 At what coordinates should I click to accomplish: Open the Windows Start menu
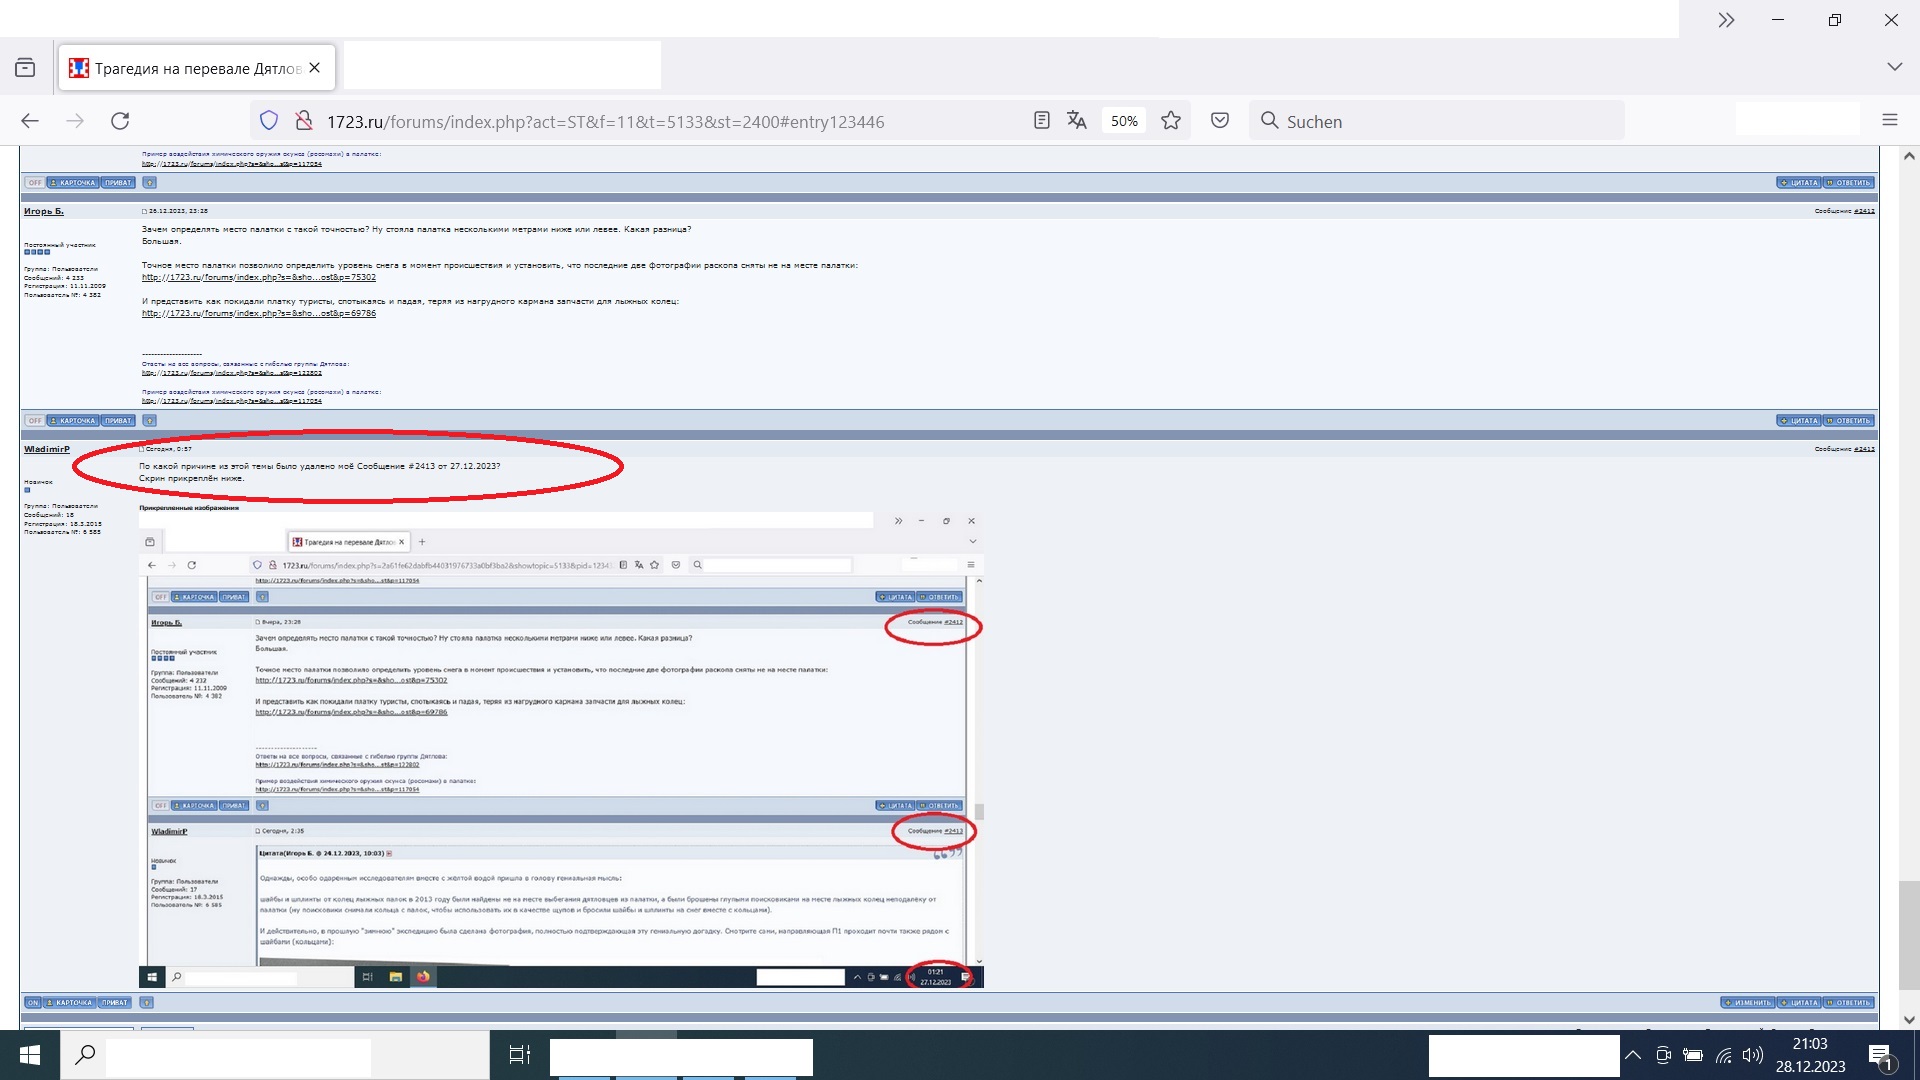click(x=30, y=1055)
